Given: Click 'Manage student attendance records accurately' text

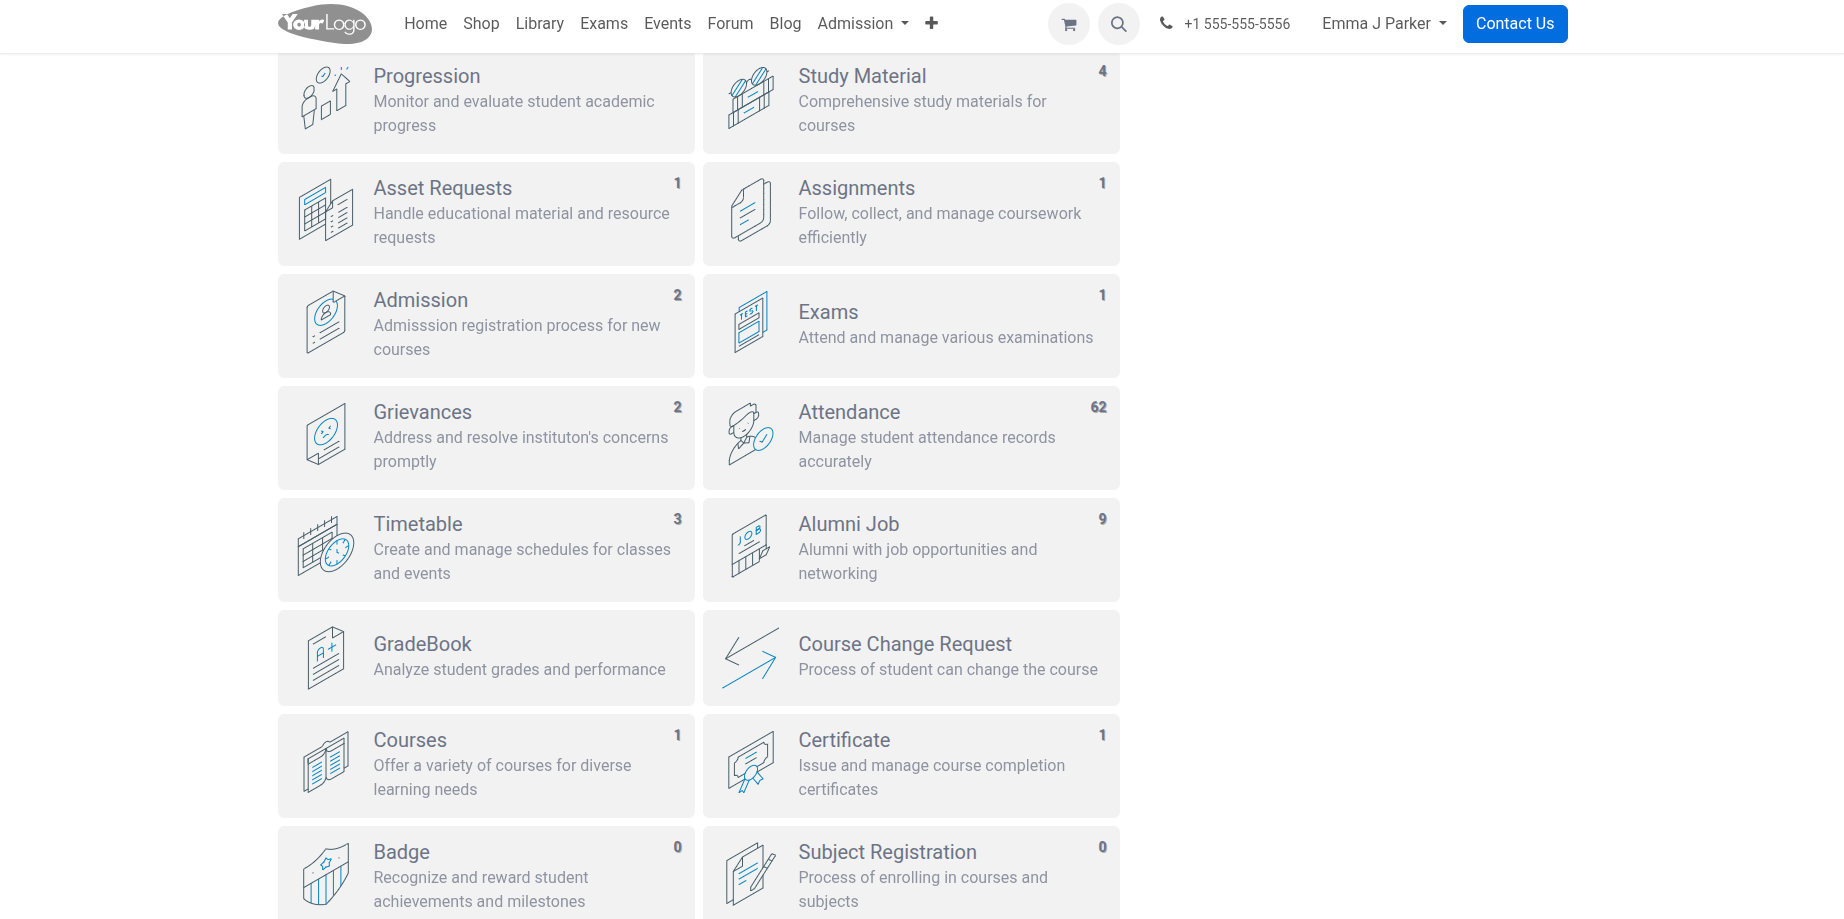Looking at the screenshot, I should [x=927, y=449].
